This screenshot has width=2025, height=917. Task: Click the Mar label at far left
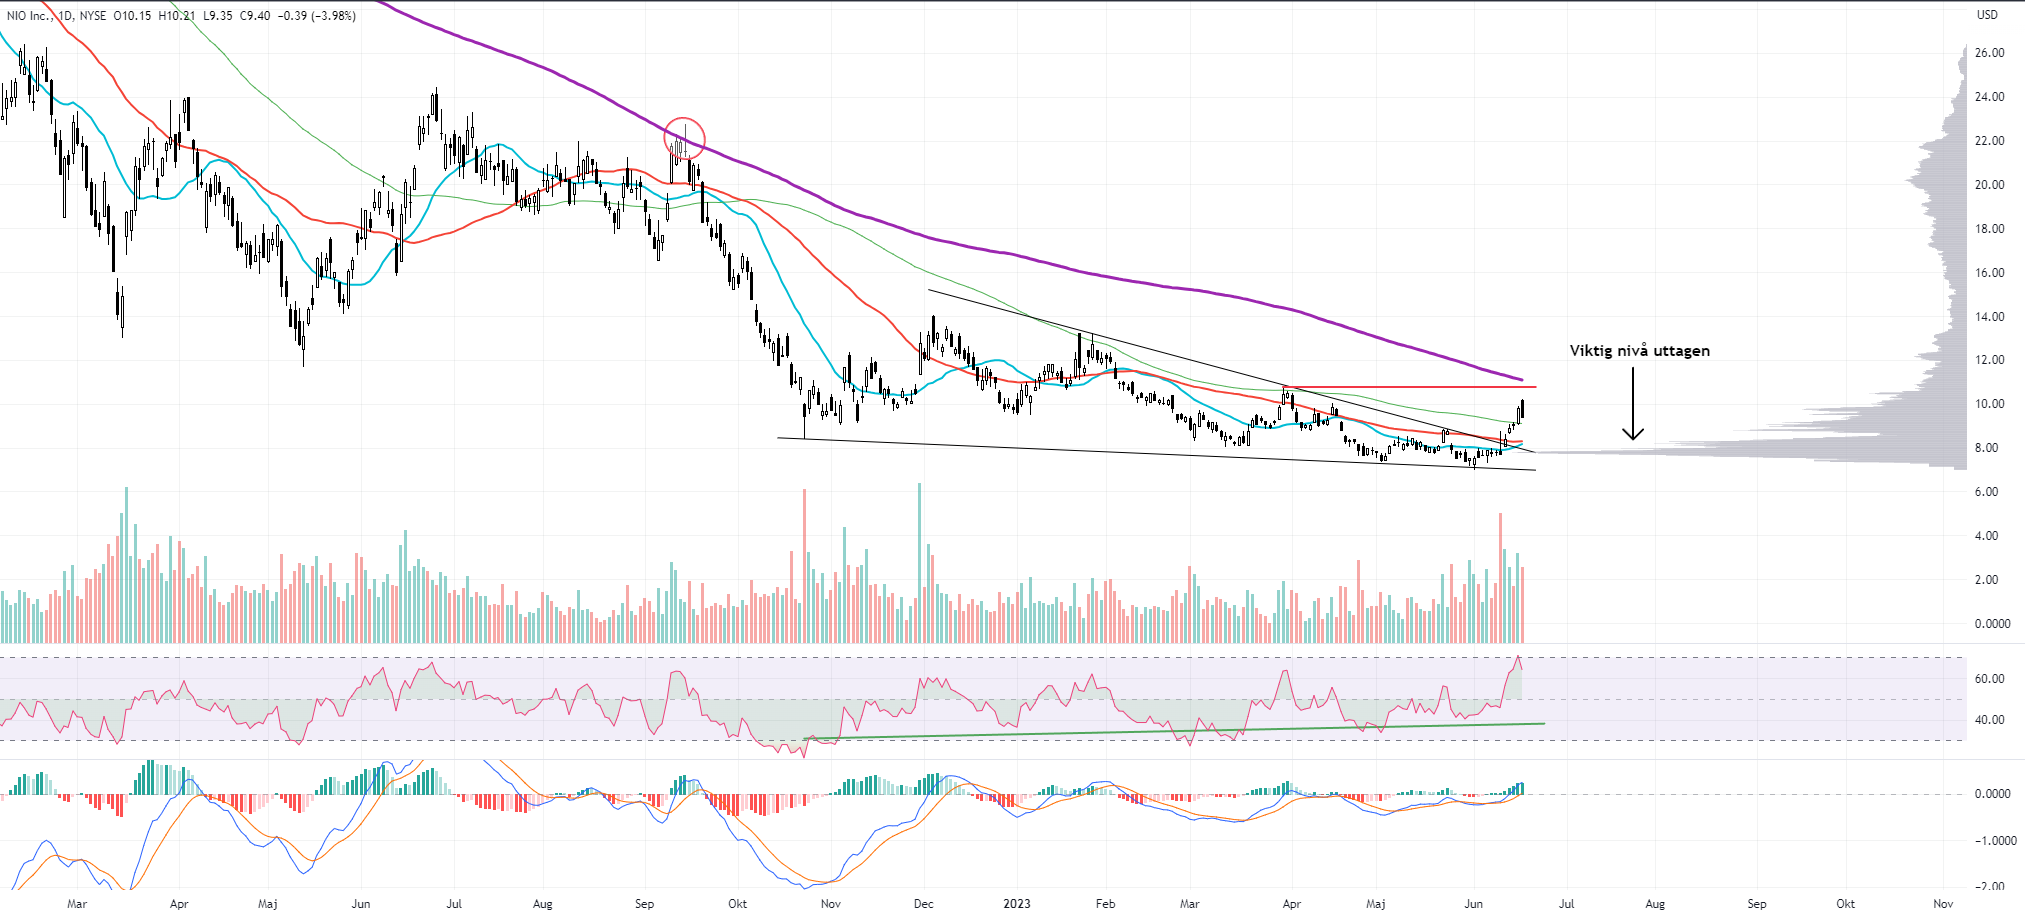[76, 904]
